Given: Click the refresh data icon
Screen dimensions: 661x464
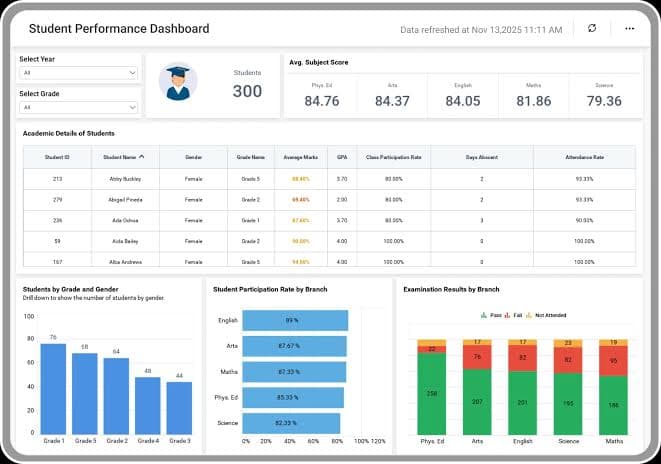Looking at the screenshot, I should (592, 28).
